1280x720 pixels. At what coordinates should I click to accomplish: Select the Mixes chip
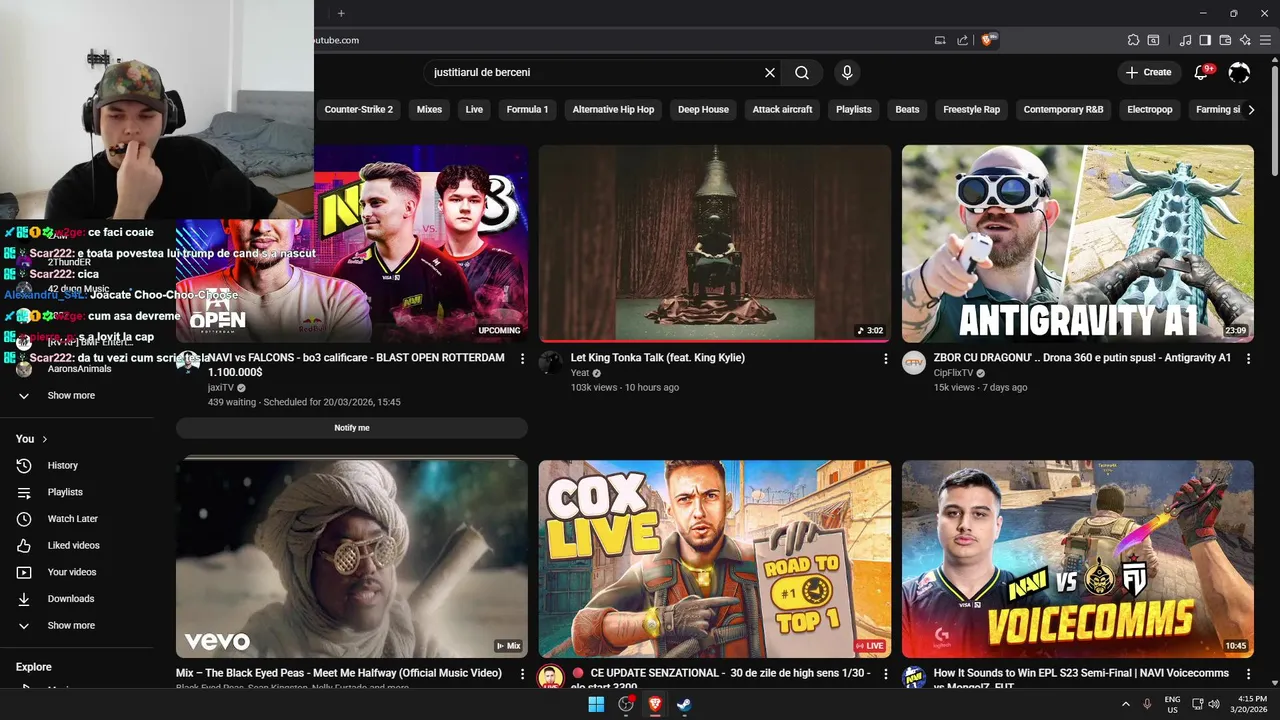click(x=429, y=109)
